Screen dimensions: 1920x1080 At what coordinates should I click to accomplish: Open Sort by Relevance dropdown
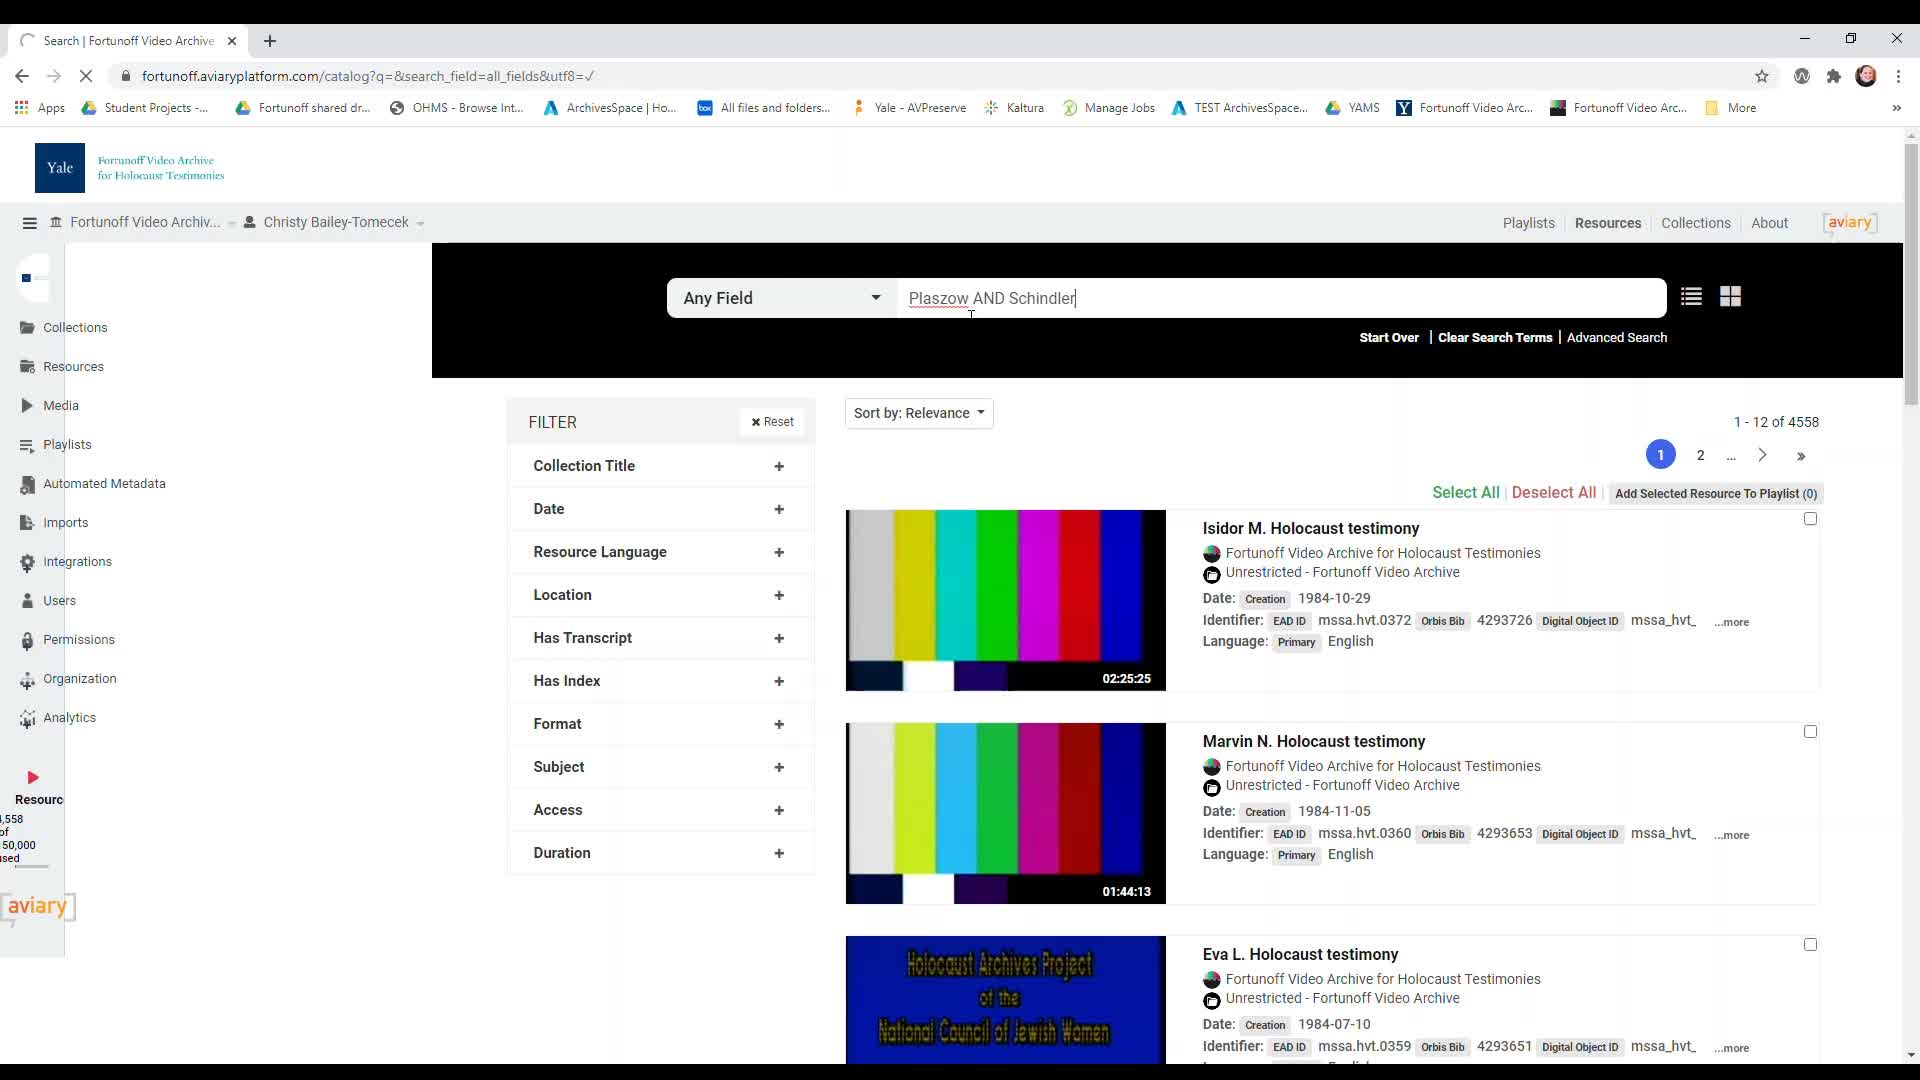pyautogui.click(x=919, y=413)
